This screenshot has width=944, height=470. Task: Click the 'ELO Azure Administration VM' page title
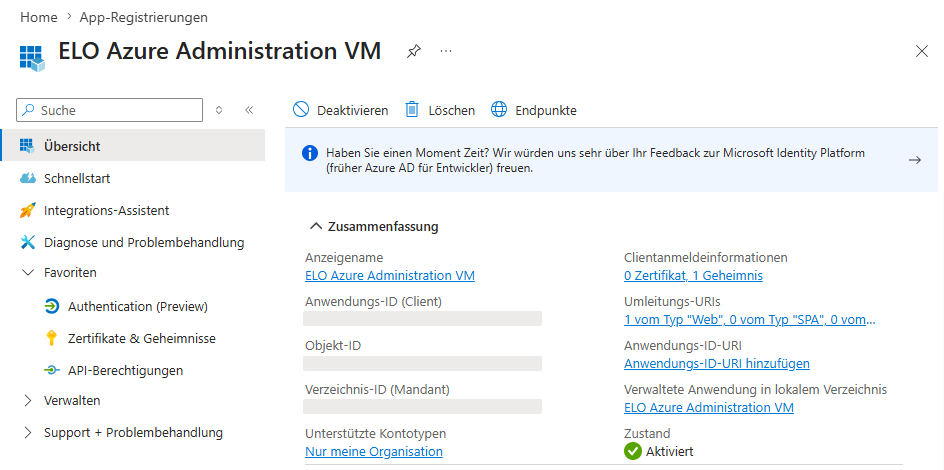click(220, 51)
